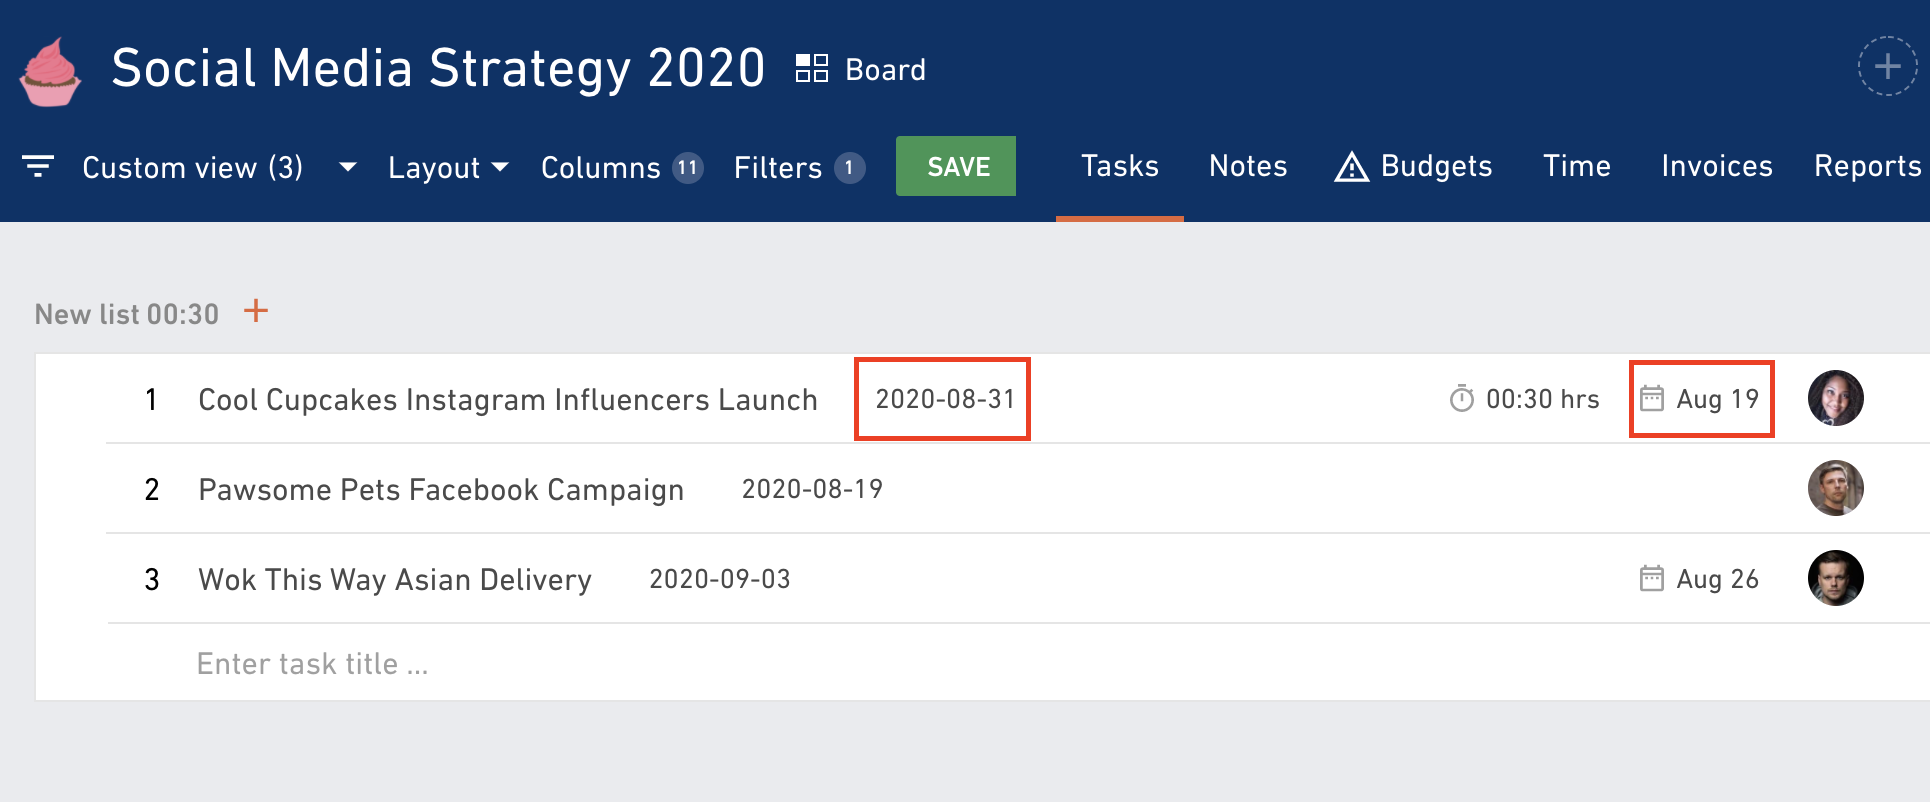
Task: Open Filters 1 panel
Action: [x=799, y=167]
